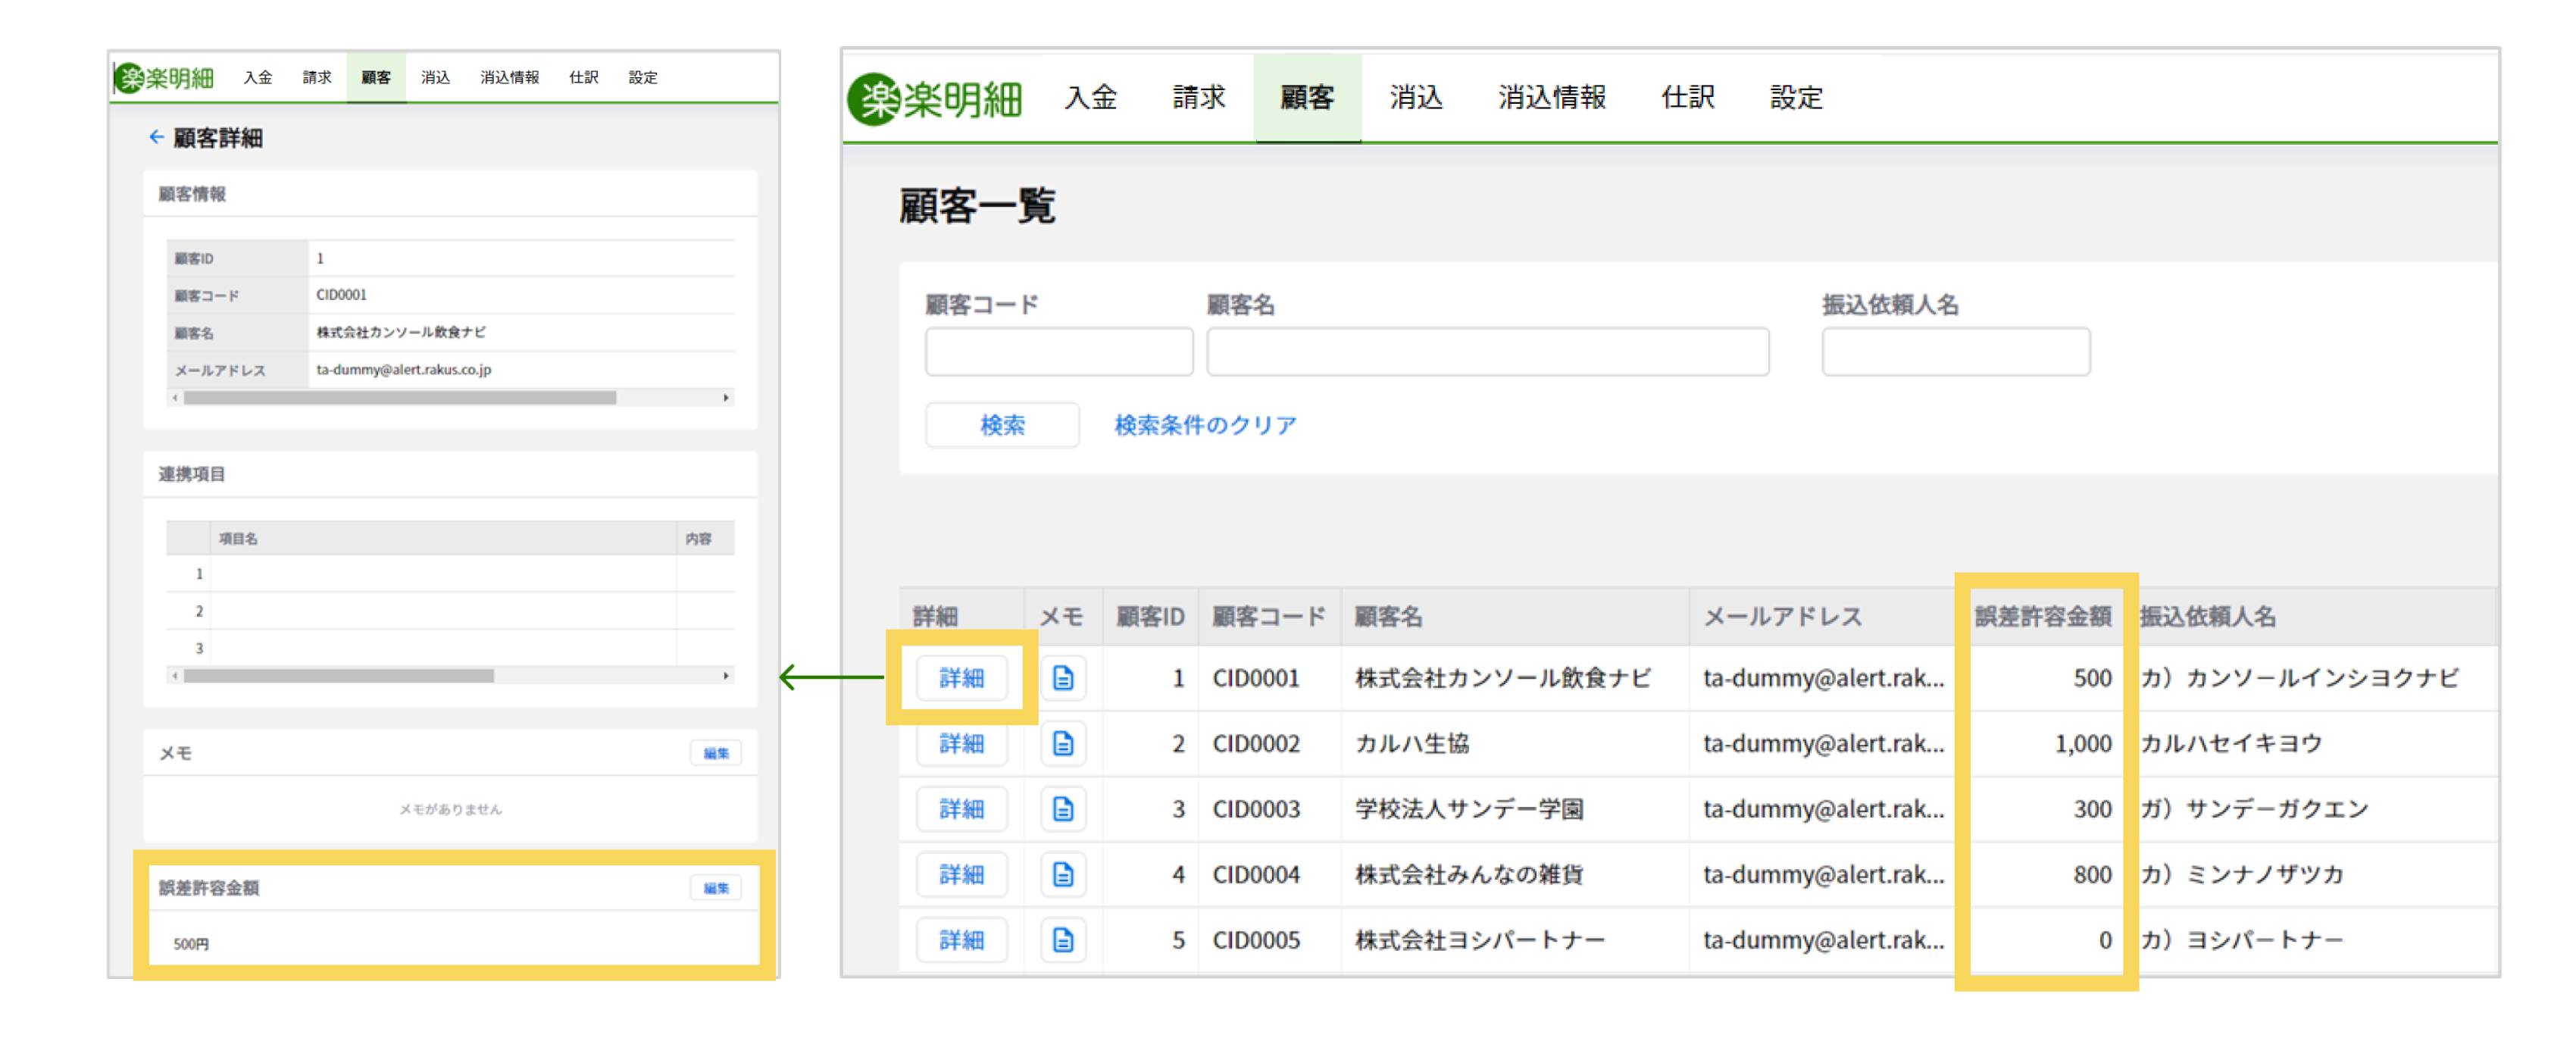Click the 楽明細 logo in large header
The image size is (2576, 1038).
pos(935,98)
